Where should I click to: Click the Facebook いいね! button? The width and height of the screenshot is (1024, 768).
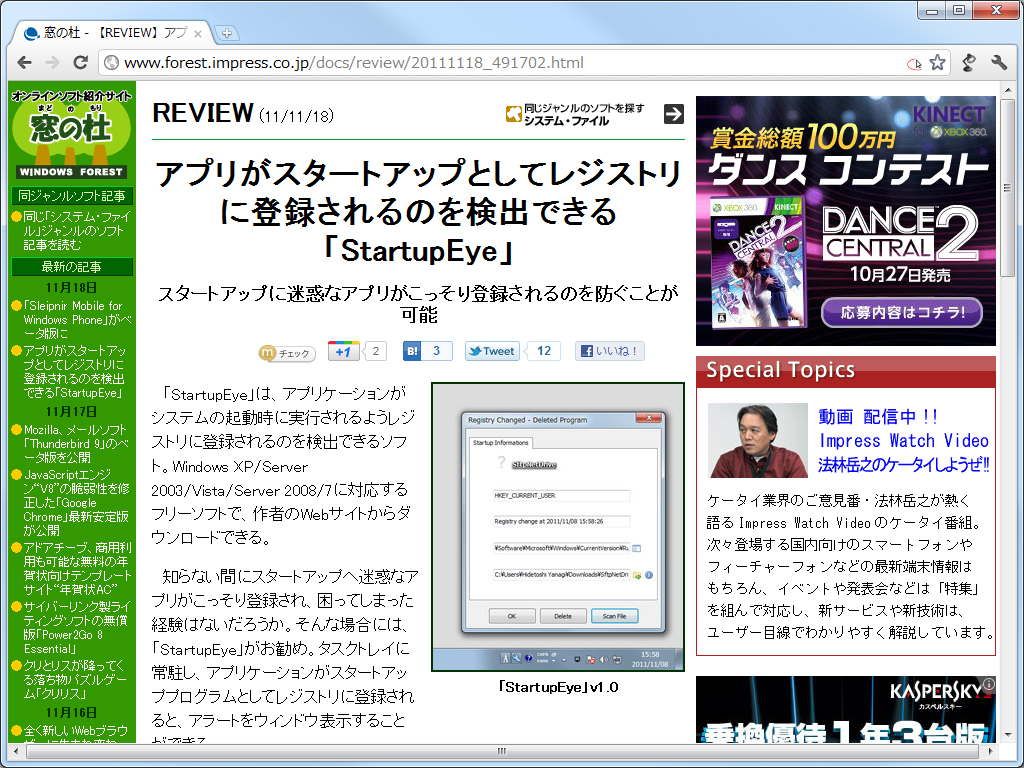click(610, 351)
